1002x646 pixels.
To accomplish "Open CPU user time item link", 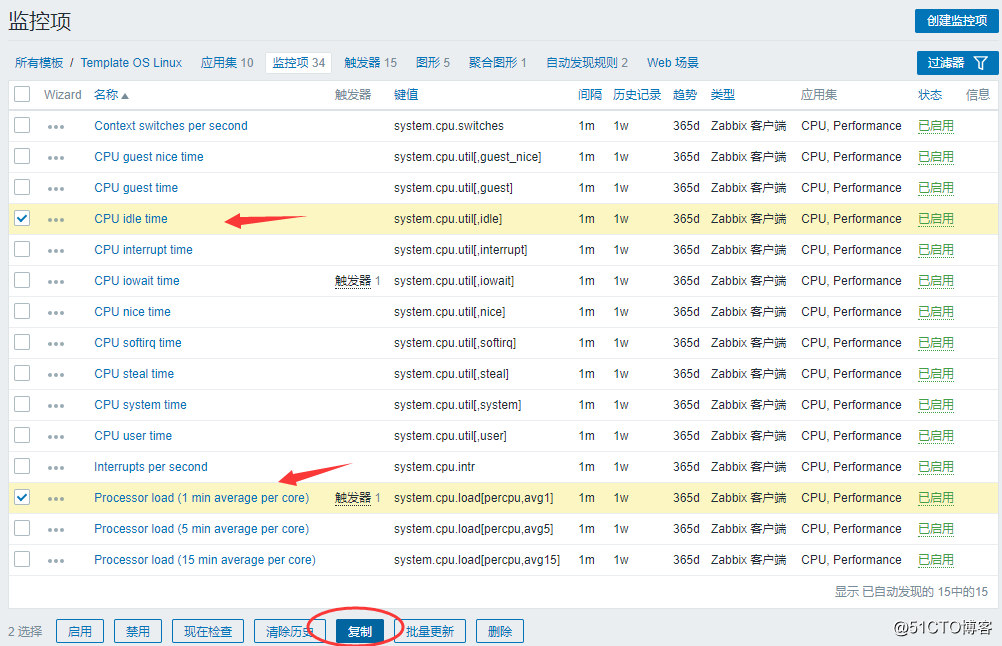I will 133,436.
